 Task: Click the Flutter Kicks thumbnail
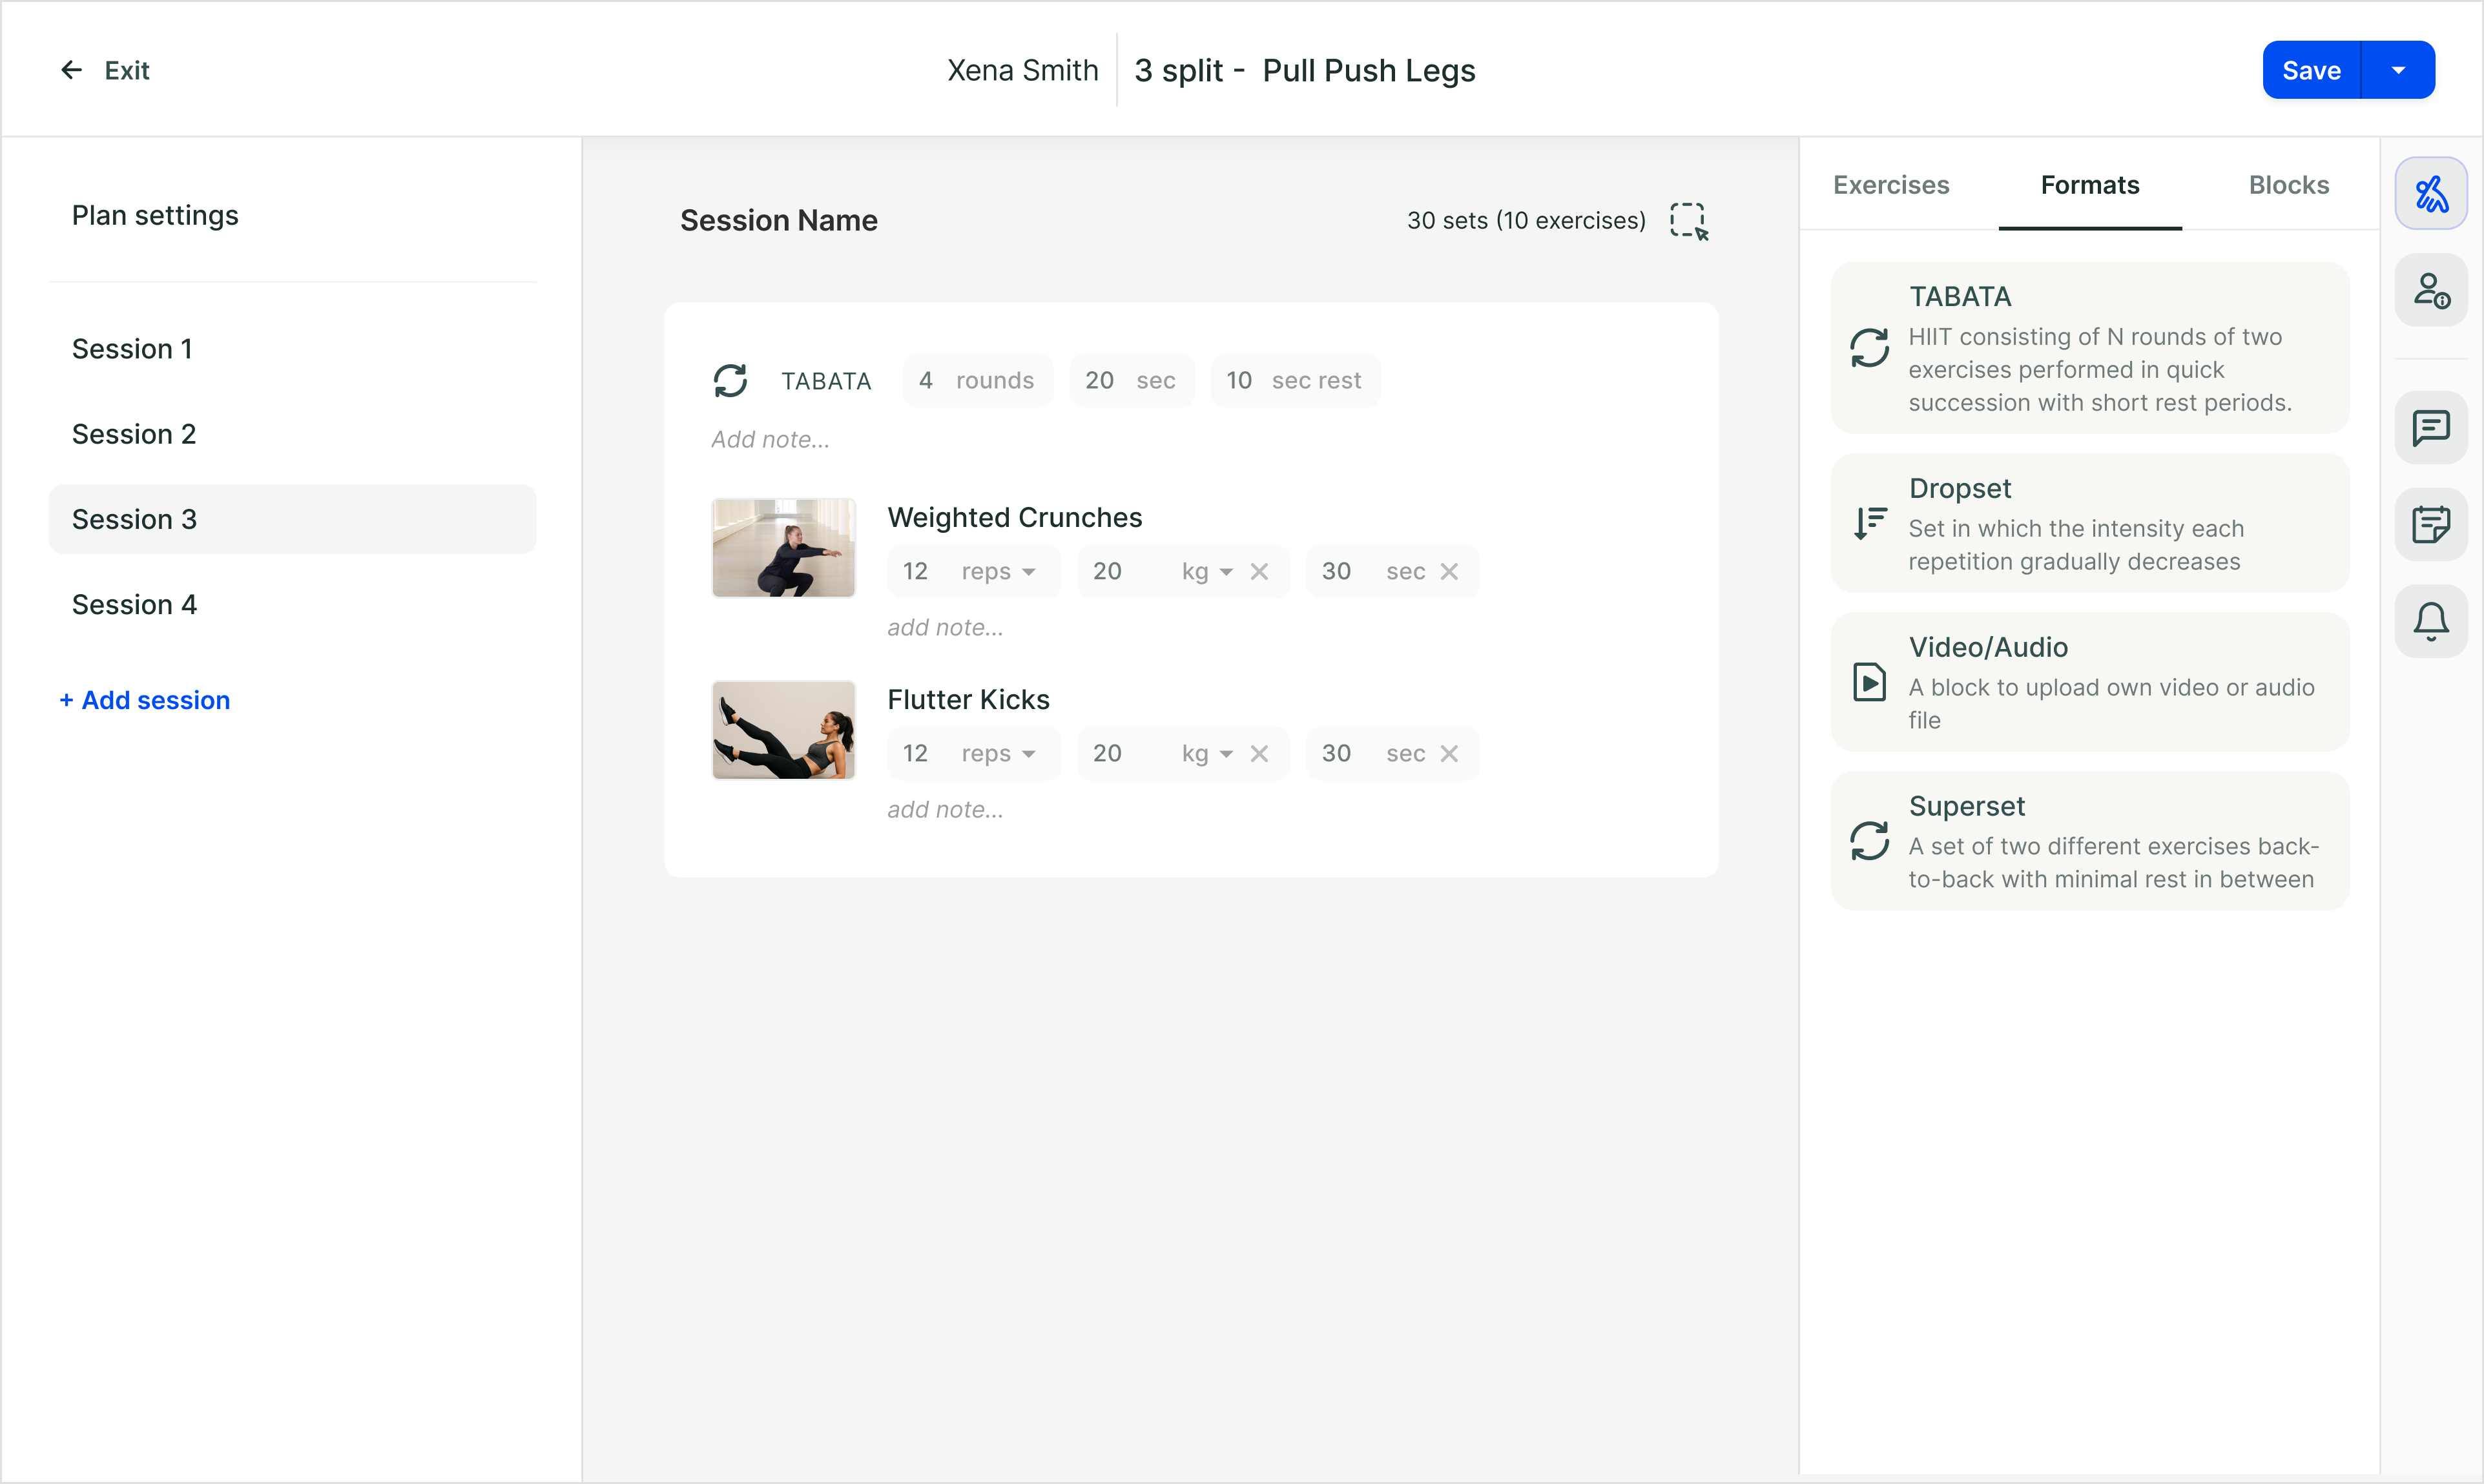coord(783,730)
